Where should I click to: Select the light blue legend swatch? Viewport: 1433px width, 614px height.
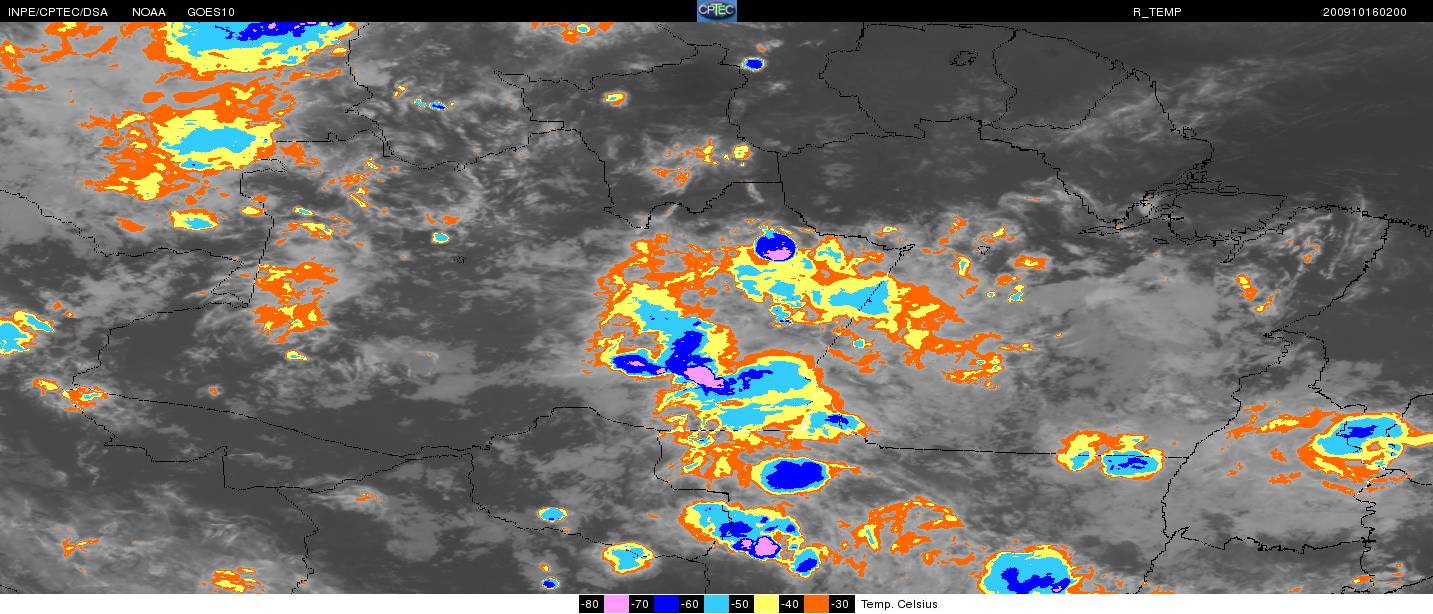(x=716, y=604)
